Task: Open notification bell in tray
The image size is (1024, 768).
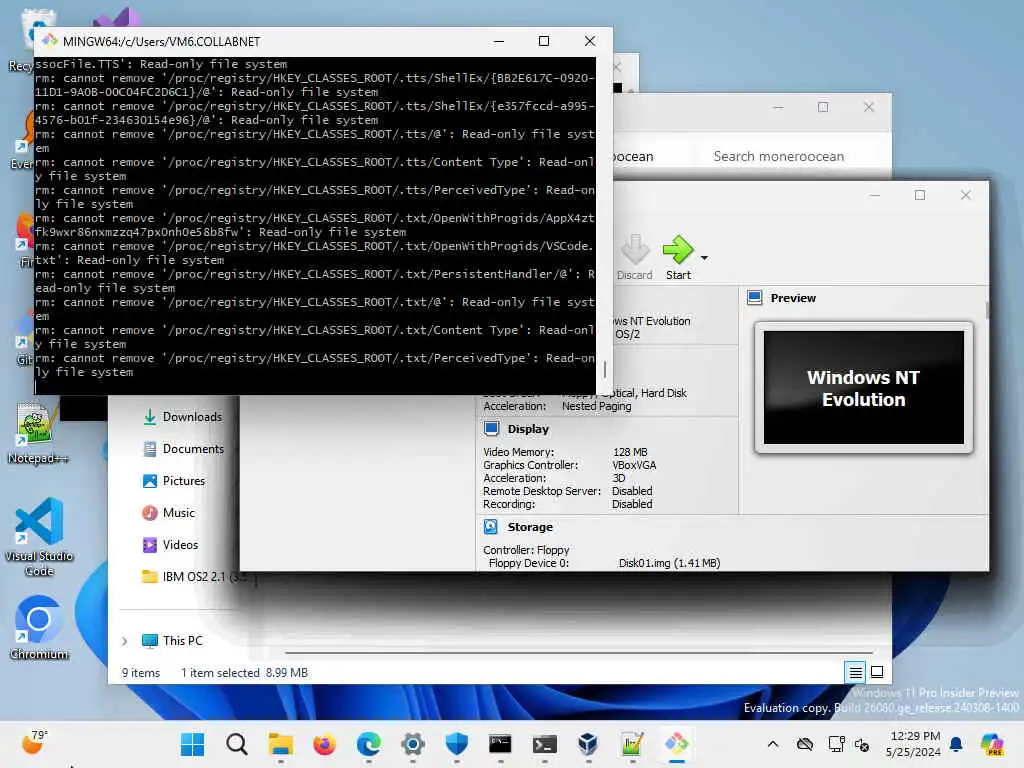Action: tap(956, 744)
